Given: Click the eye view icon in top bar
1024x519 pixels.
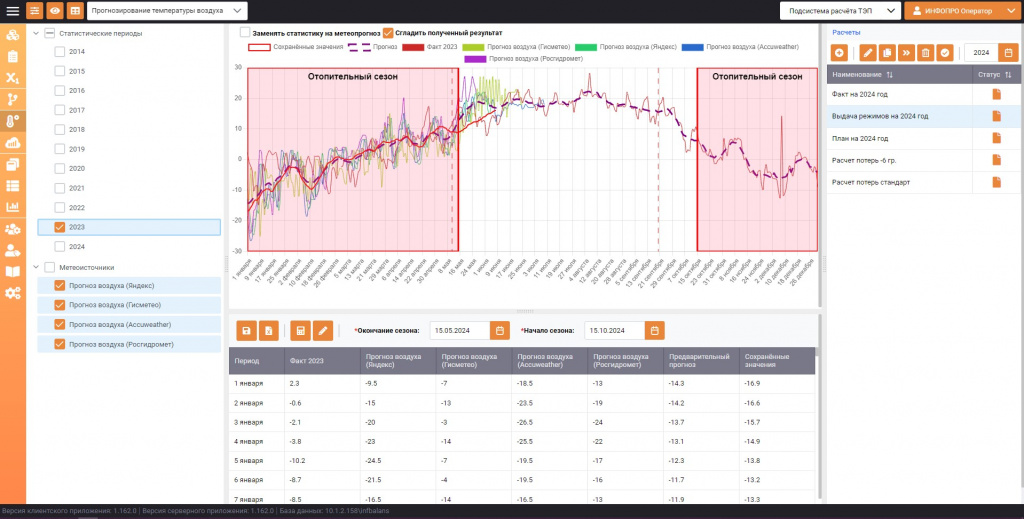Looking at the screenshot, I should (x=55, y=10).
